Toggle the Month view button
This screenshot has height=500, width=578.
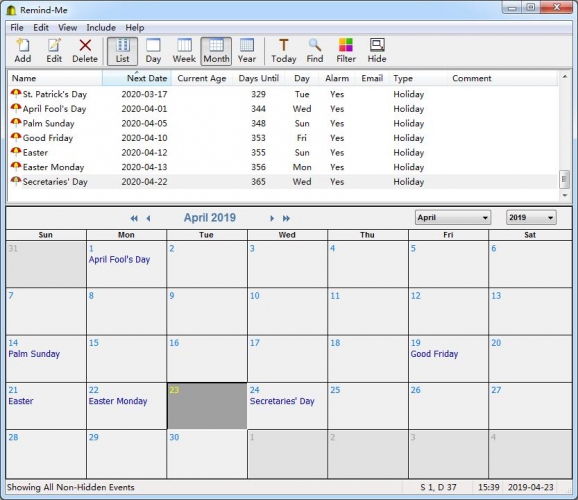click(216, 51)
